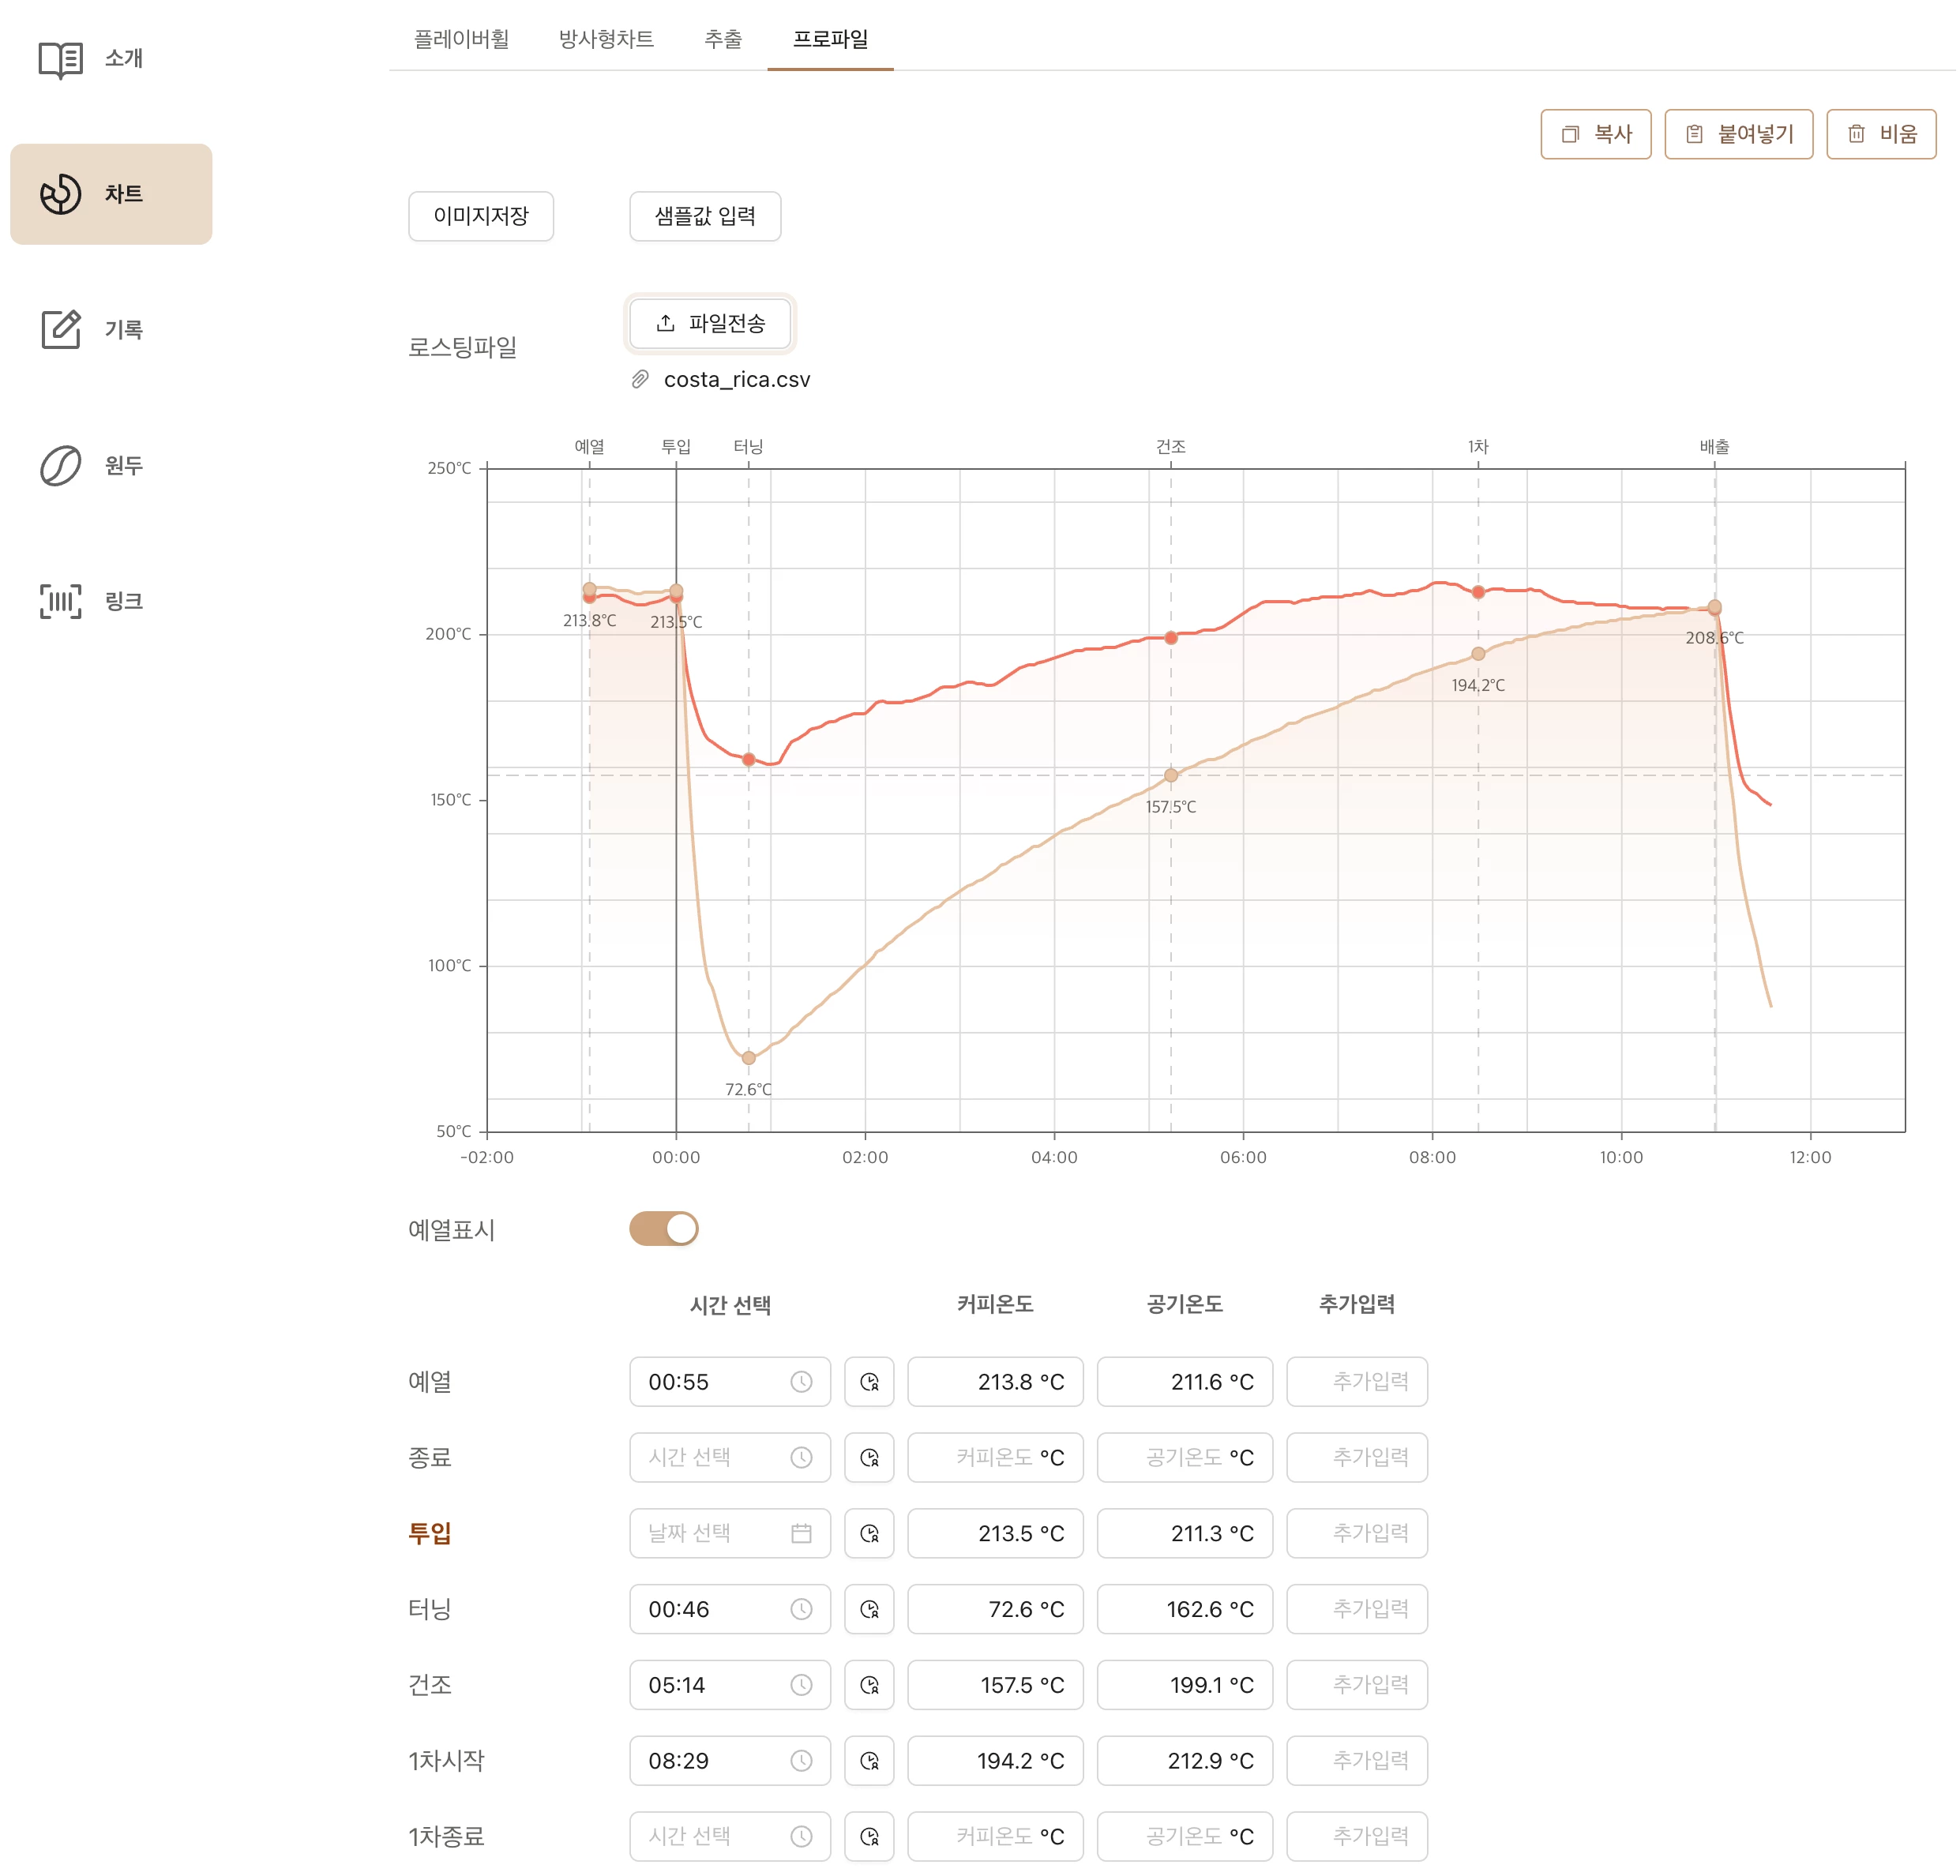Open the 투입 date picker field
Viewport: 1960px width, 1876px height.
[x=730, y=1533]
